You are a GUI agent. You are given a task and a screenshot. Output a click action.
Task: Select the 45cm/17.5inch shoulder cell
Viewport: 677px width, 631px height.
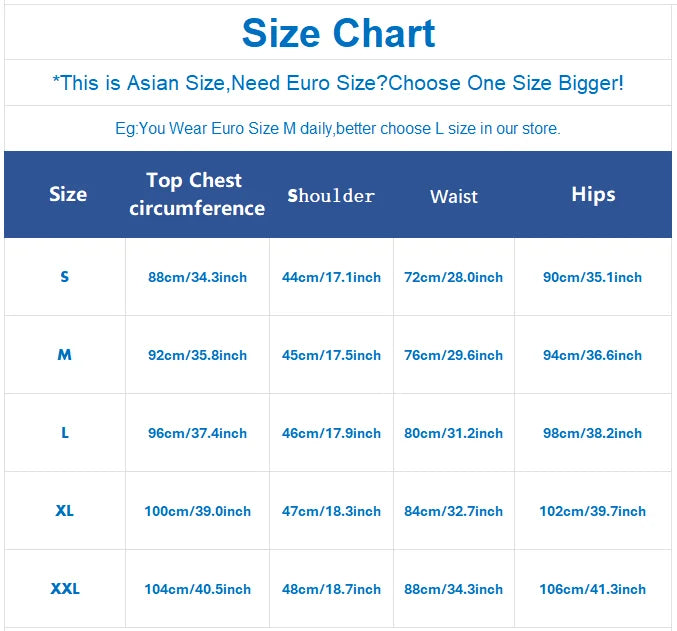(x=331, y=355)
